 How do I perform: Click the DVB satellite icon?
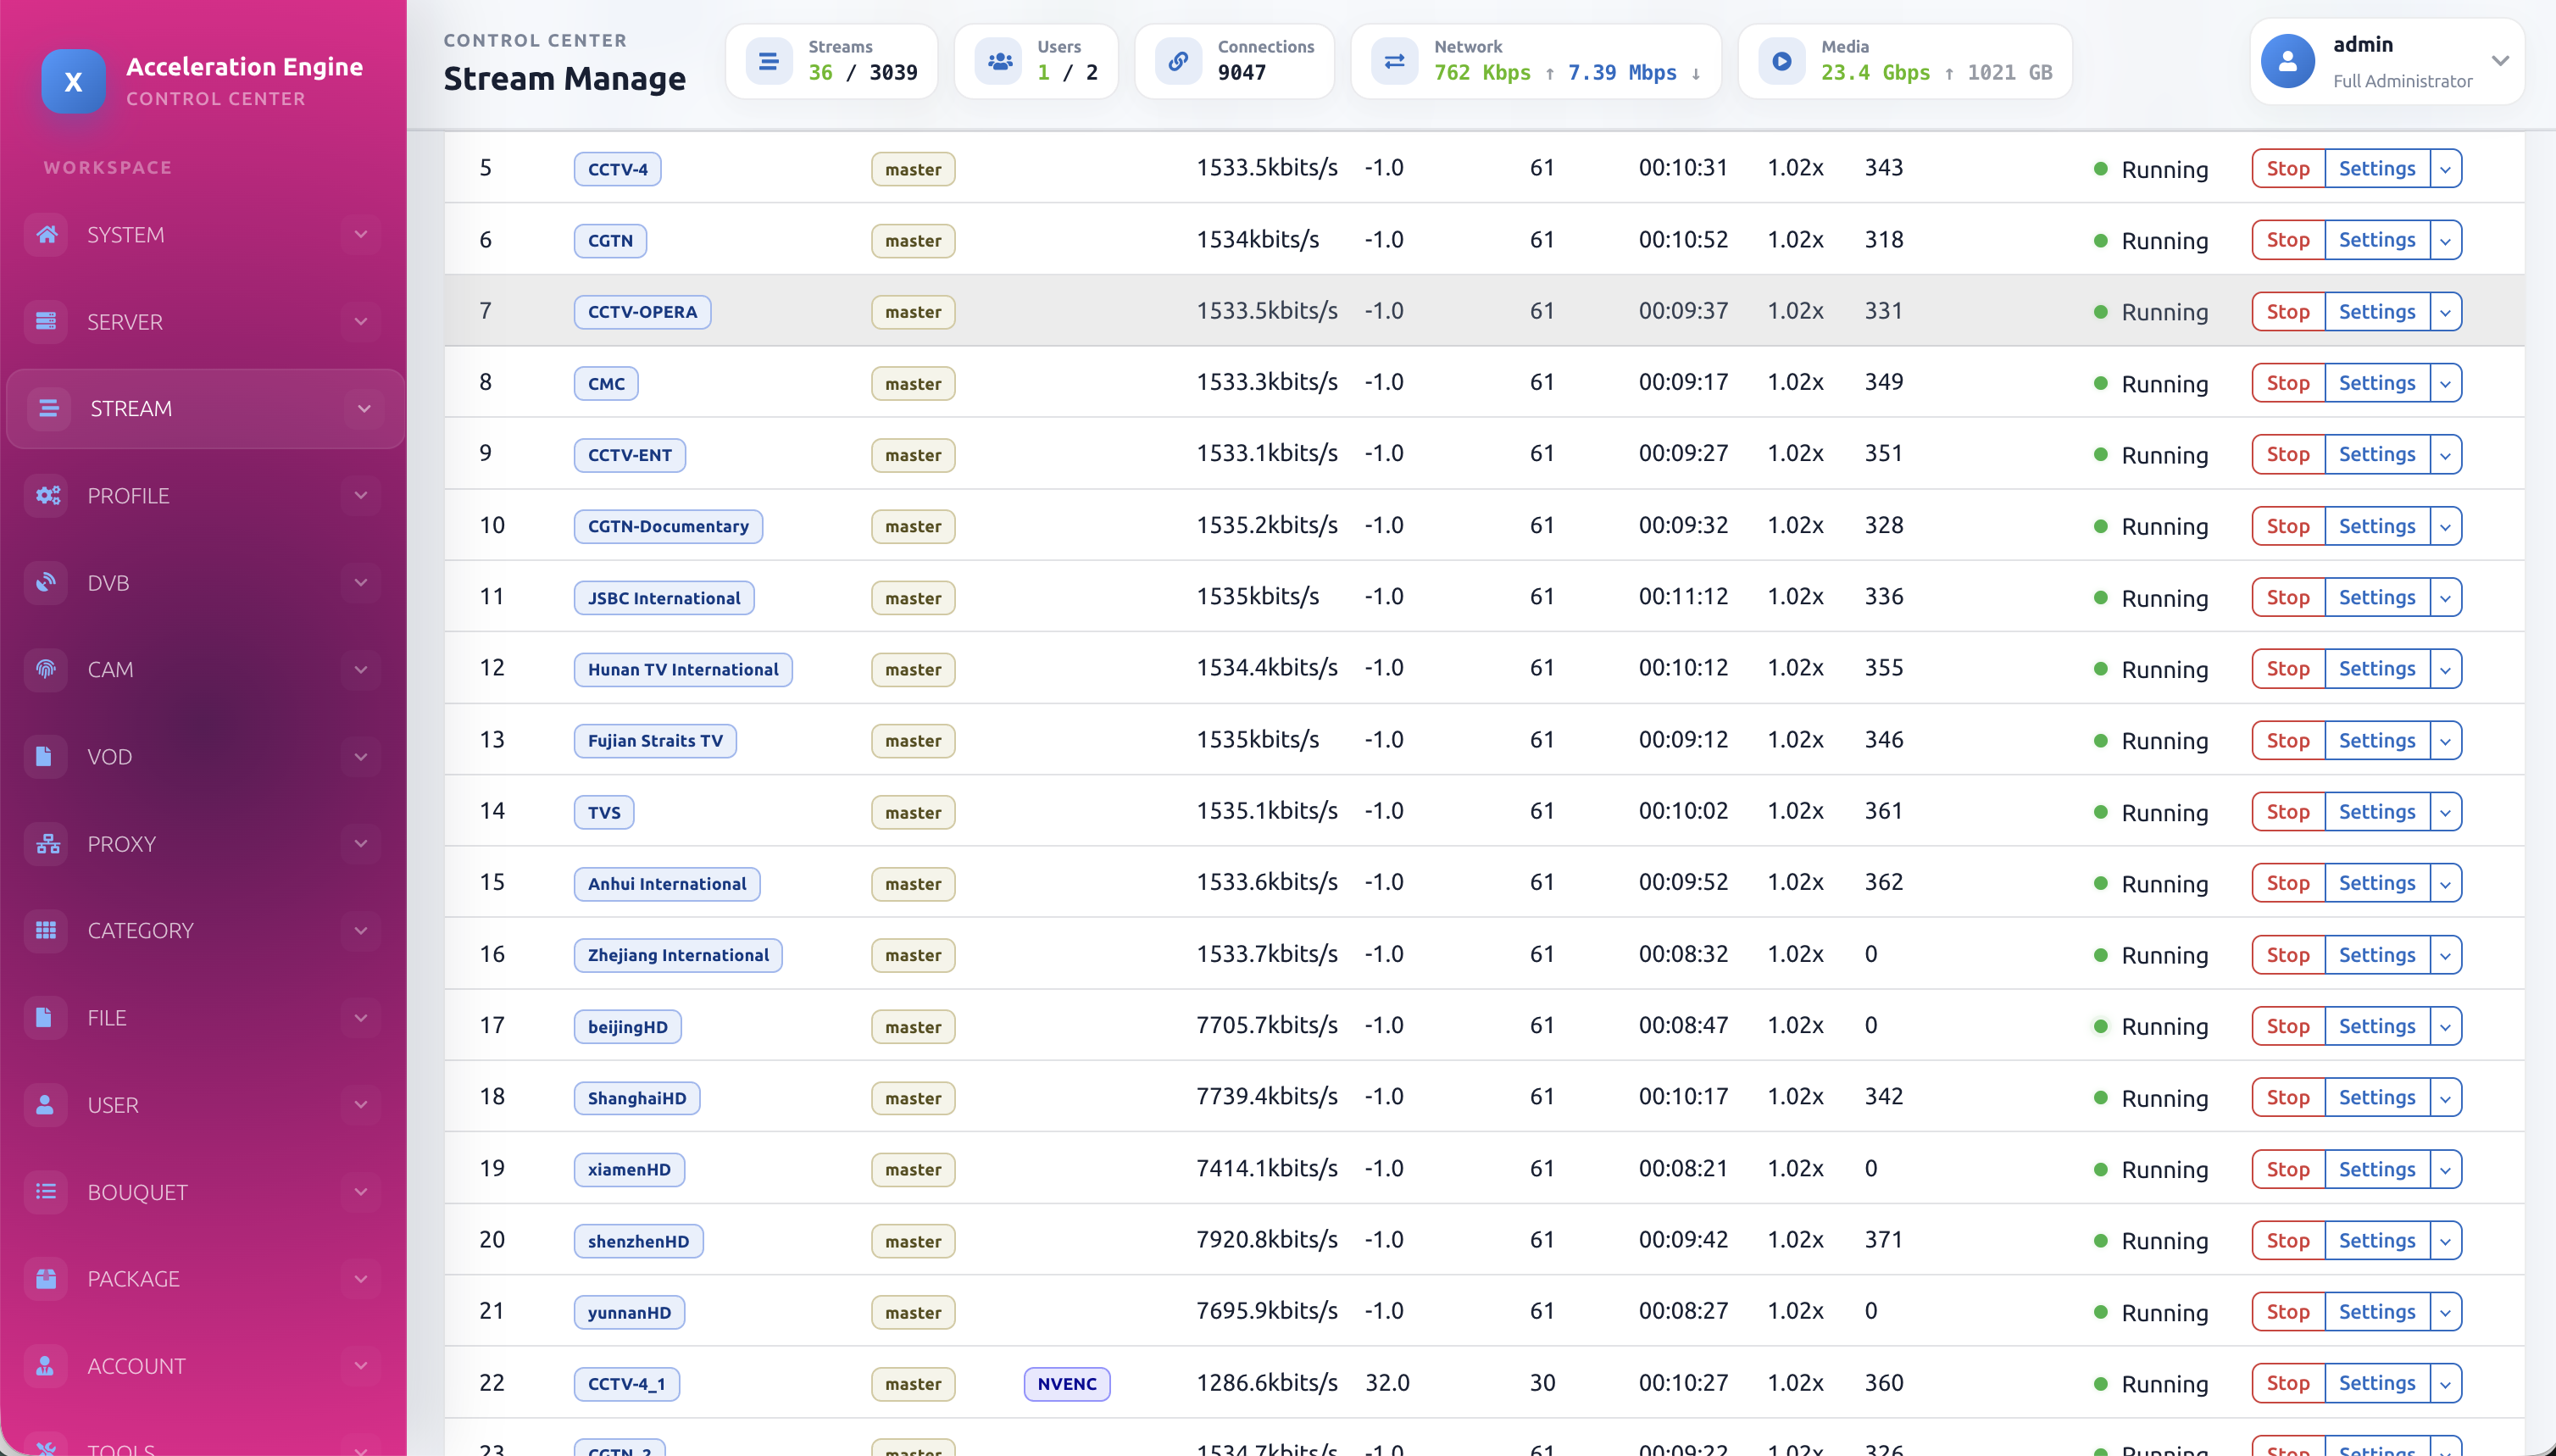click(x=46, y=582)
